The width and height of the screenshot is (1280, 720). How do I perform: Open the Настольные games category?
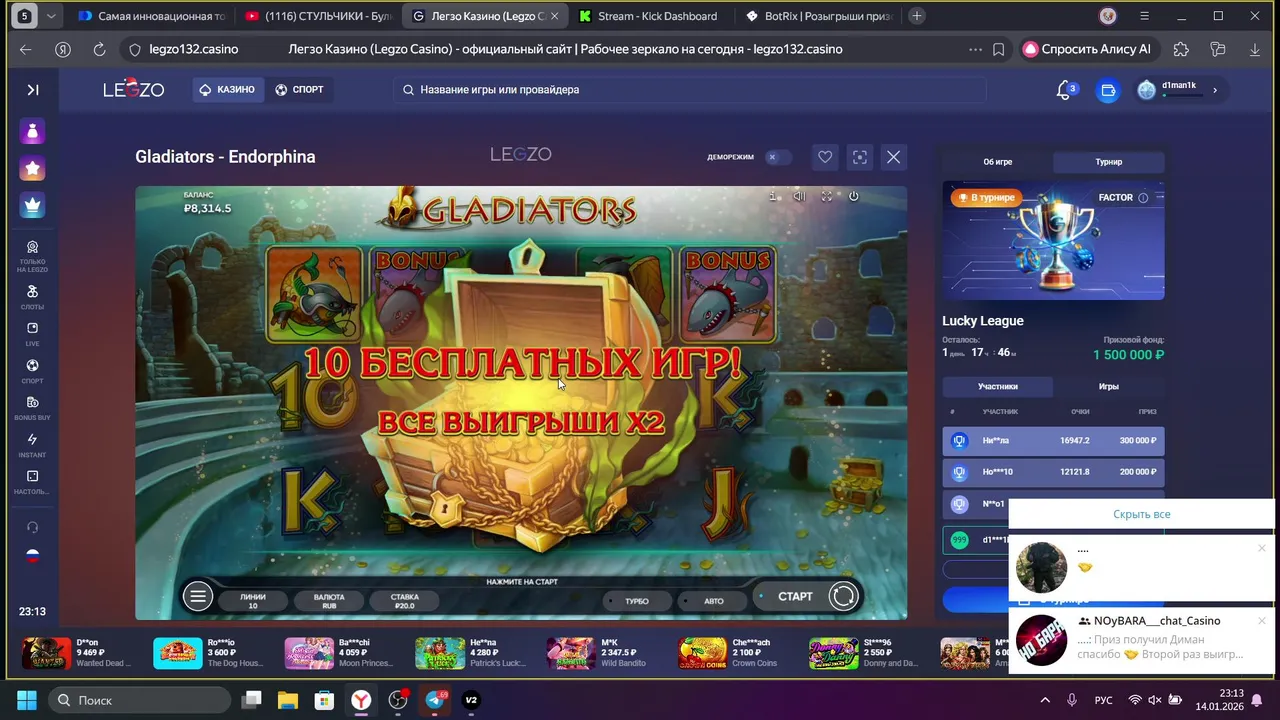[x=32, y=482]
